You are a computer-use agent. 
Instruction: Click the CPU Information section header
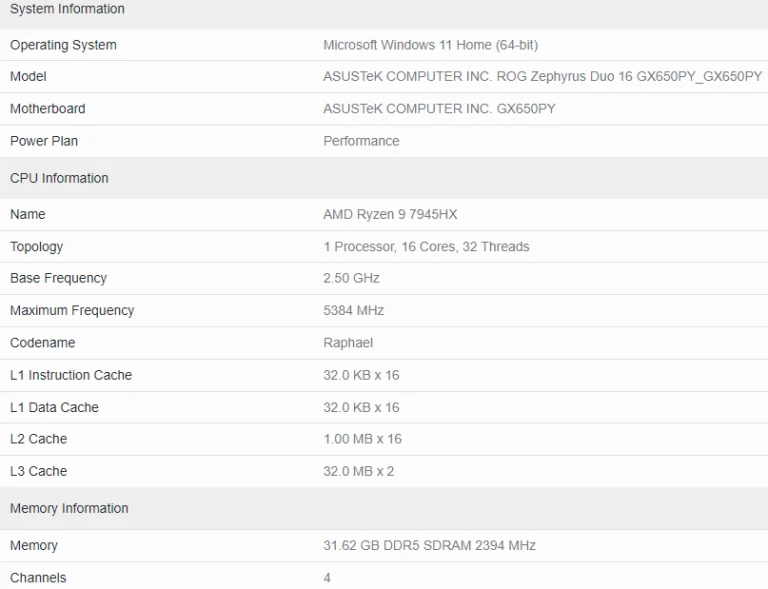pyautogui.click(x=59, y=178)
